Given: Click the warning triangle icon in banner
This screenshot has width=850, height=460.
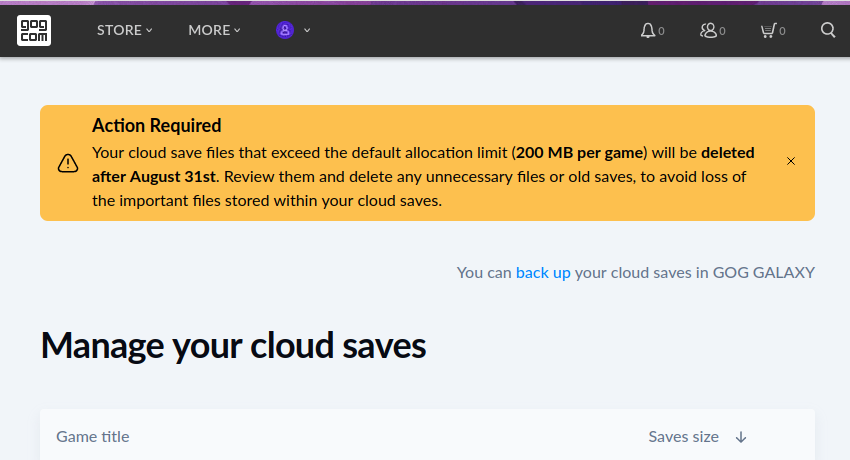Looking at the screenshot, I should tap(67, 162).
